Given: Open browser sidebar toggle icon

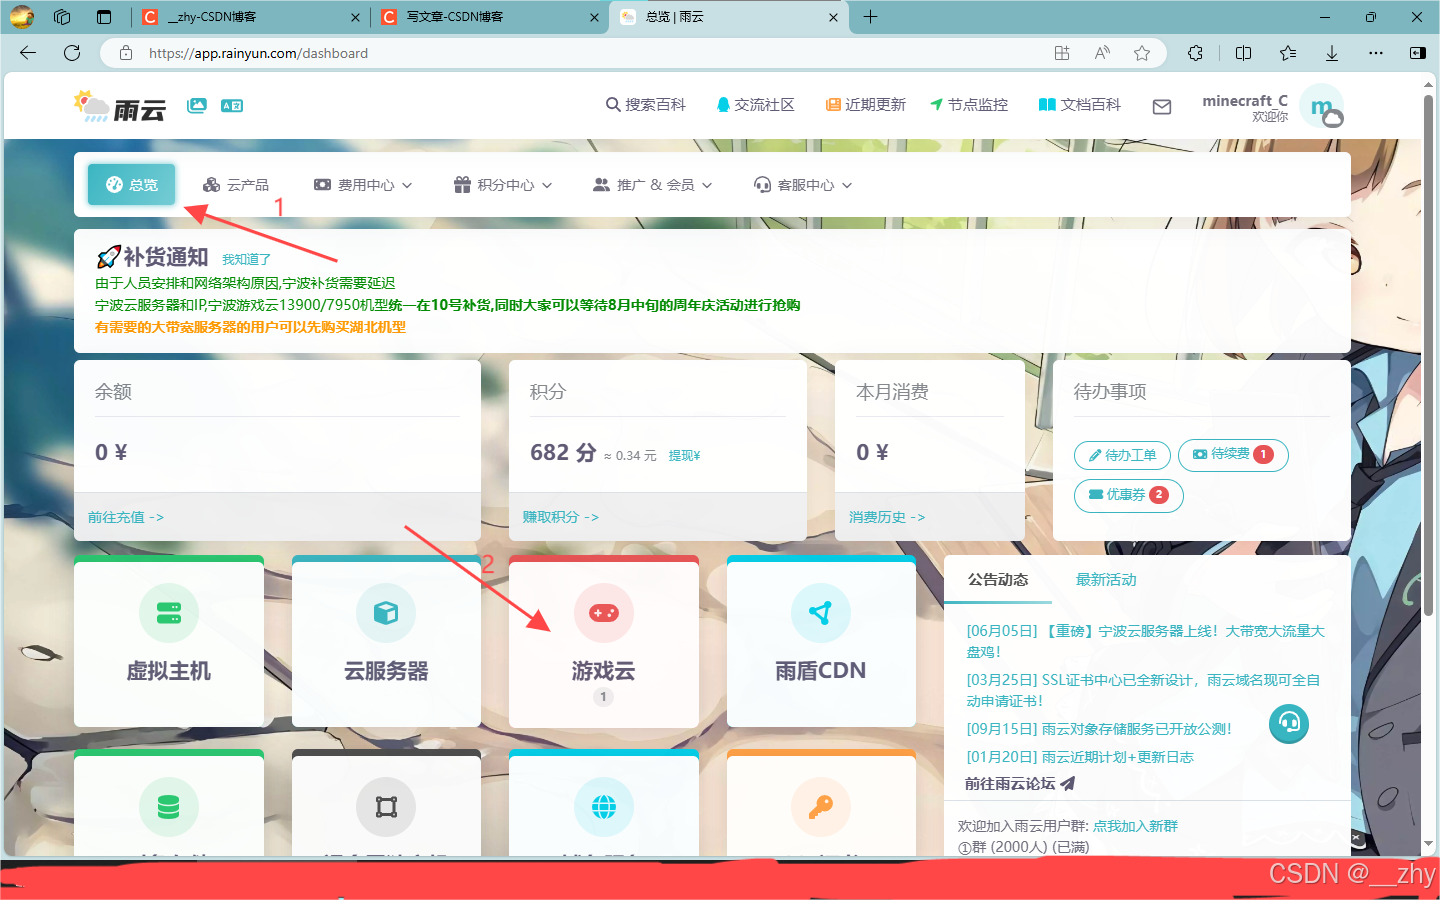Looking at the screenshot, I should pos(1417,53).
